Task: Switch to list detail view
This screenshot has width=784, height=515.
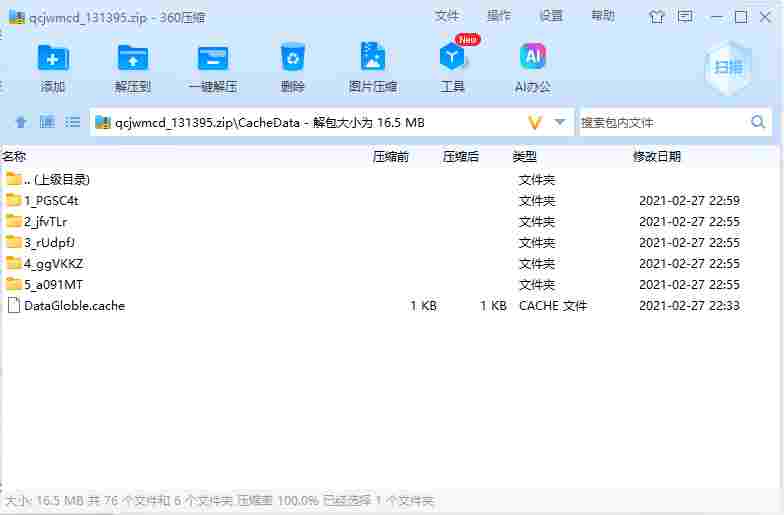Action: 72,122
